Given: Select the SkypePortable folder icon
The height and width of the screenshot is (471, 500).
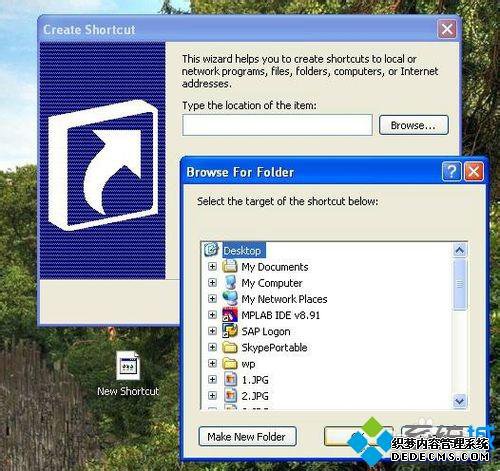Looking at the screenshot, I should [230, 347].
